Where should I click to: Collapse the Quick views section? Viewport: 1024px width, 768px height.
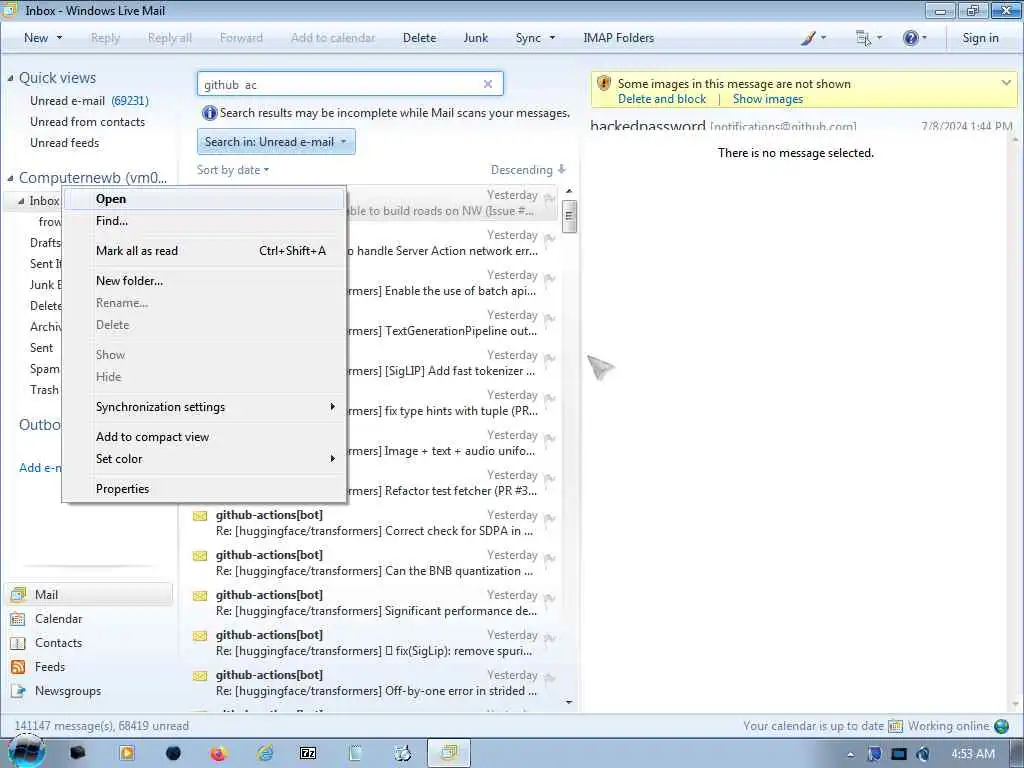pyautogui.click(x=10, y=78)
